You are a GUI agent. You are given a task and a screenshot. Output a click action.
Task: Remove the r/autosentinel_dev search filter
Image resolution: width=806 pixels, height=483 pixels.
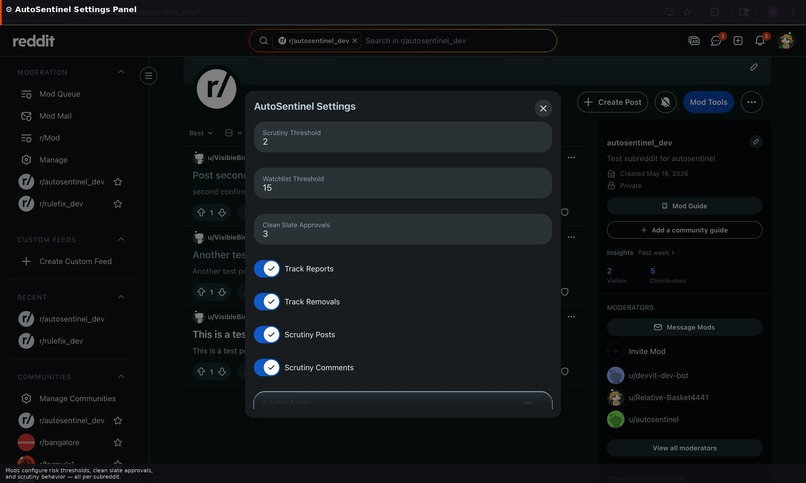point(355,41)
